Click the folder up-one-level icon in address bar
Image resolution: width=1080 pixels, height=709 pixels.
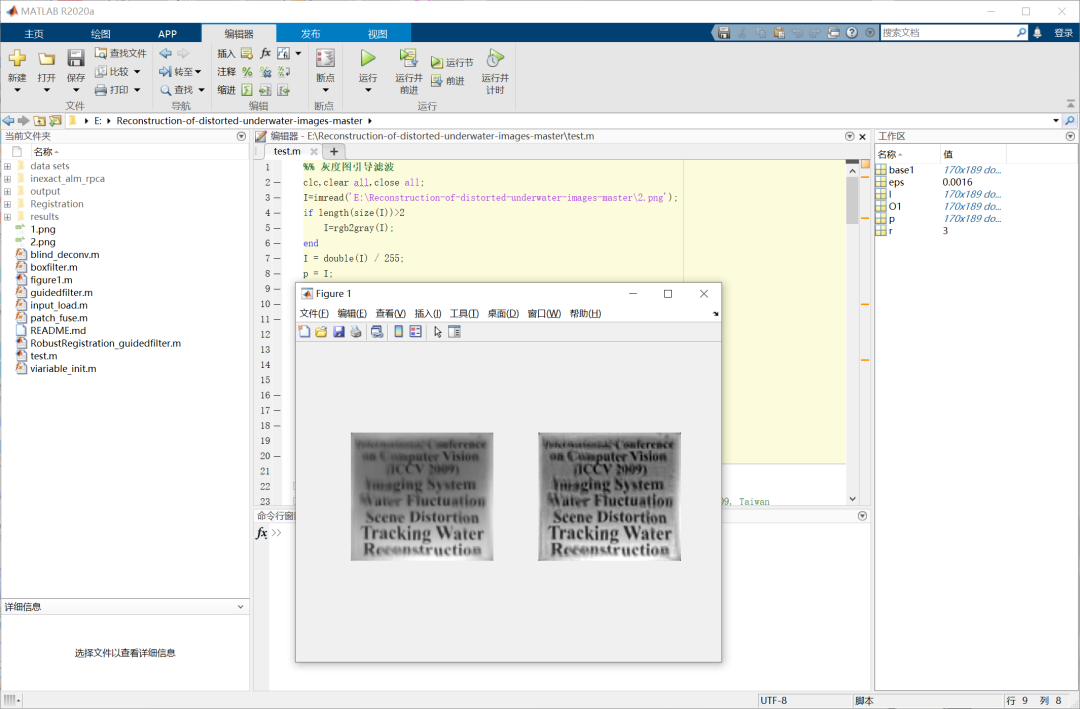39,121
